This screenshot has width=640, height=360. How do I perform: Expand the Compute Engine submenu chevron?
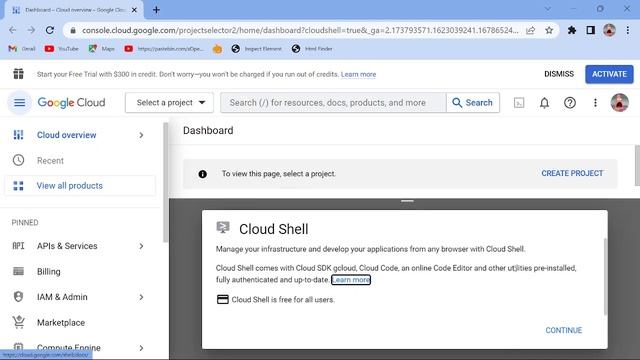coord(141,348)
